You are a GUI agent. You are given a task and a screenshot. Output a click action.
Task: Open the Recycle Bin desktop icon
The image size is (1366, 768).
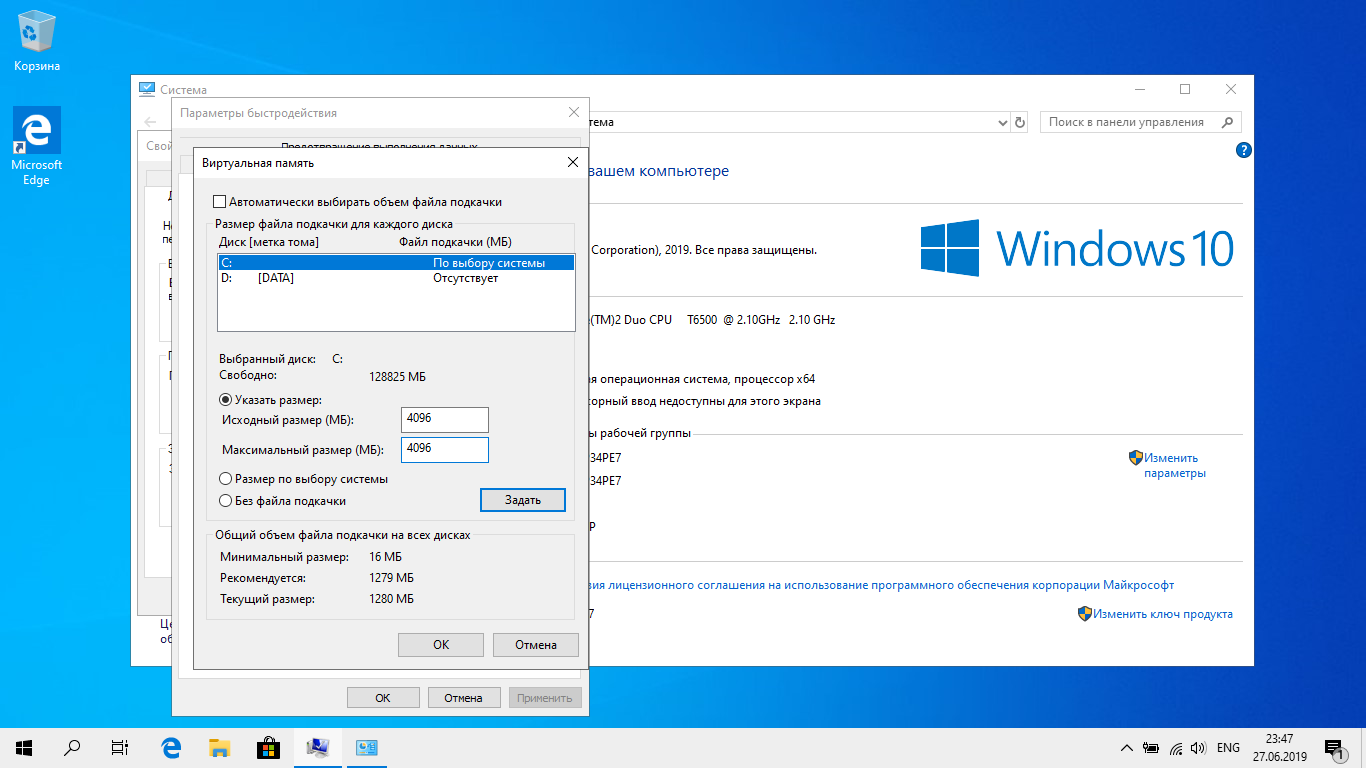pyautogui.click(x=37, y=38)
